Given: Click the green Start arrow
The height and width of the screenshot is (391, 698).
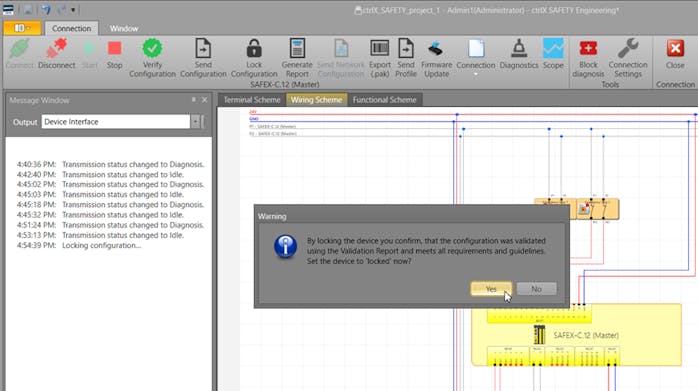Looking at the screenshot, I should coord(89,49).
